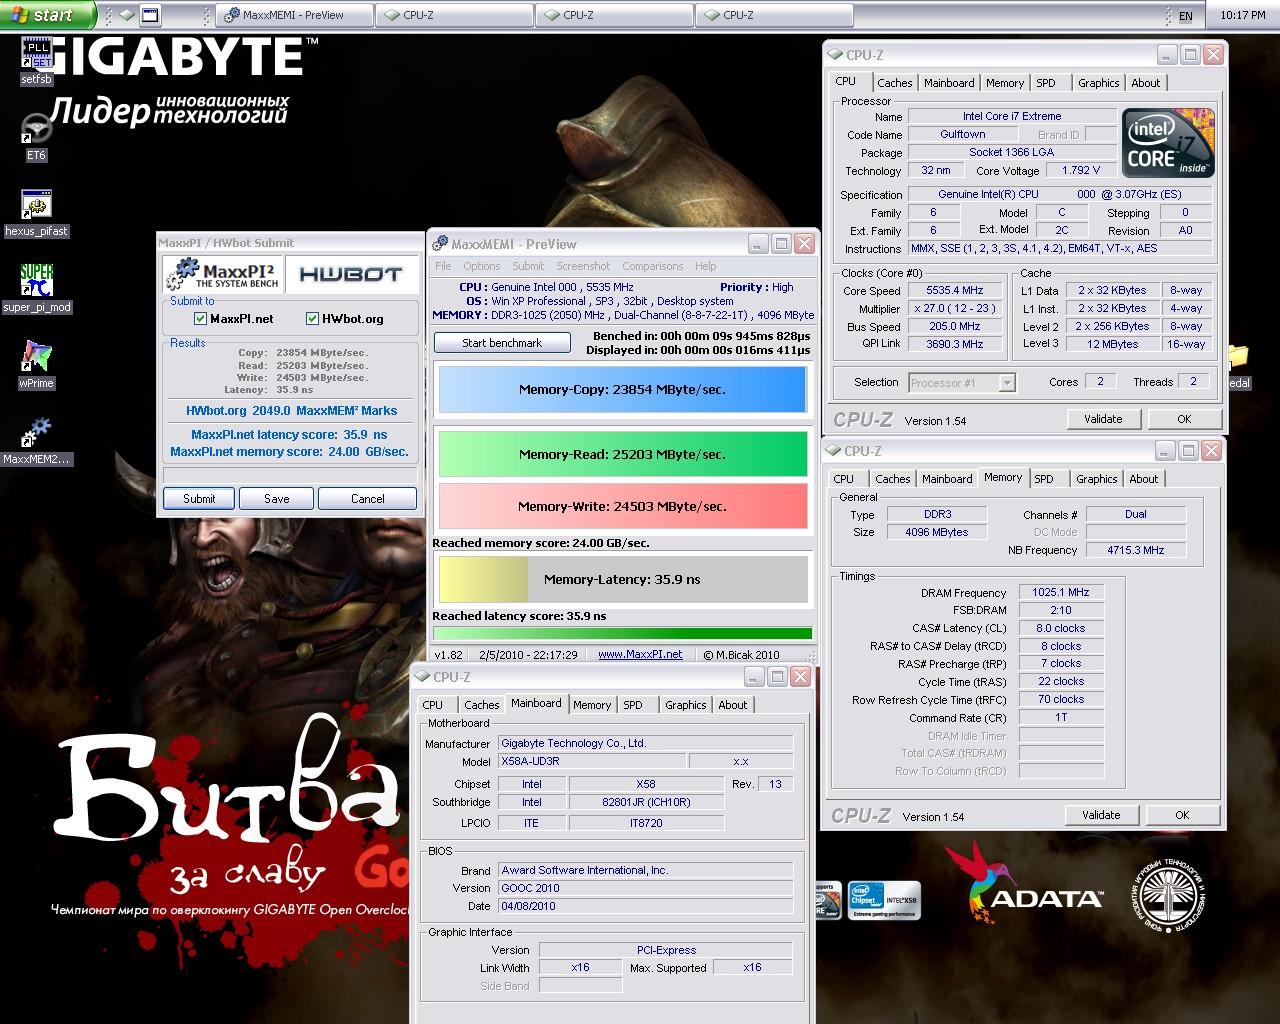Click the green benchmark progress bar
The image size is (1280, 1024).
[x=622, y=633]
